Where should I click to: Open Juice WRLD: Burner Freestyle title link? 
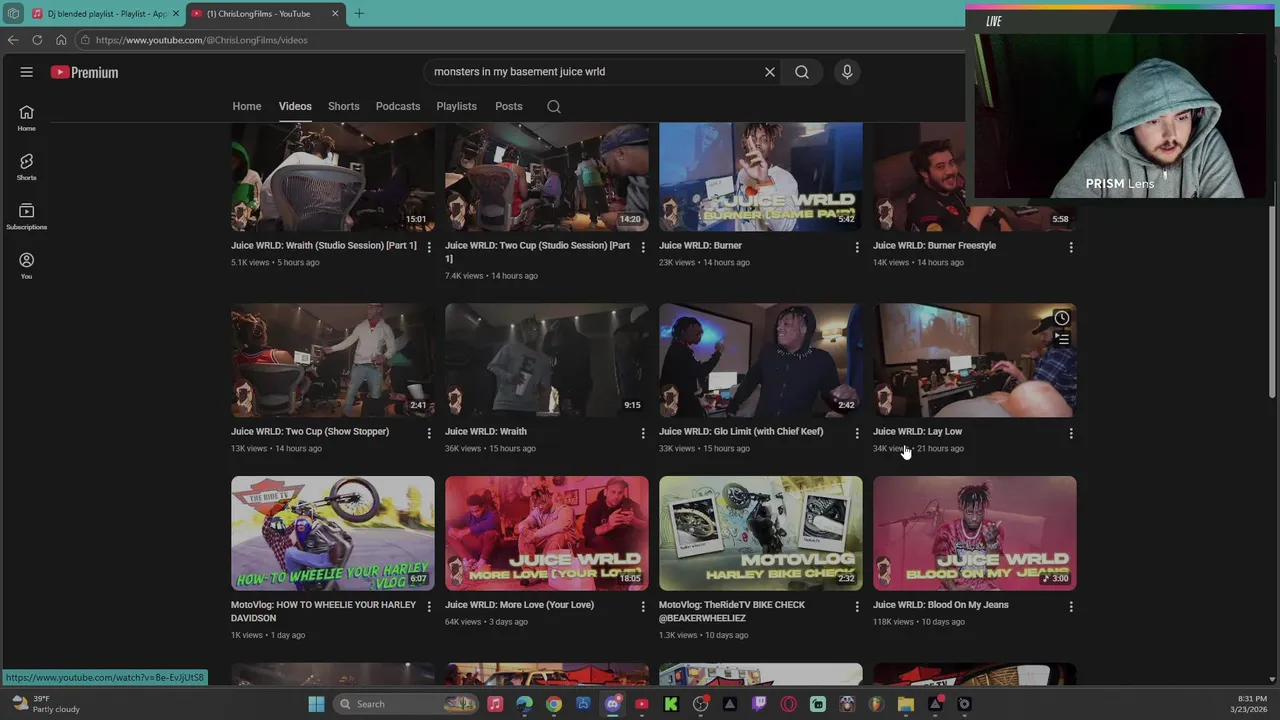[934, 245]
